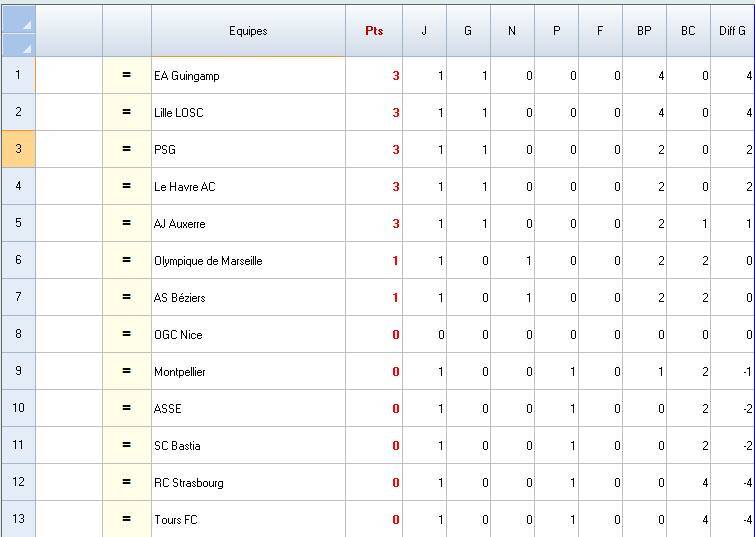
Task: Click the Lille LOSC team name cell
Action: [248, 113]
